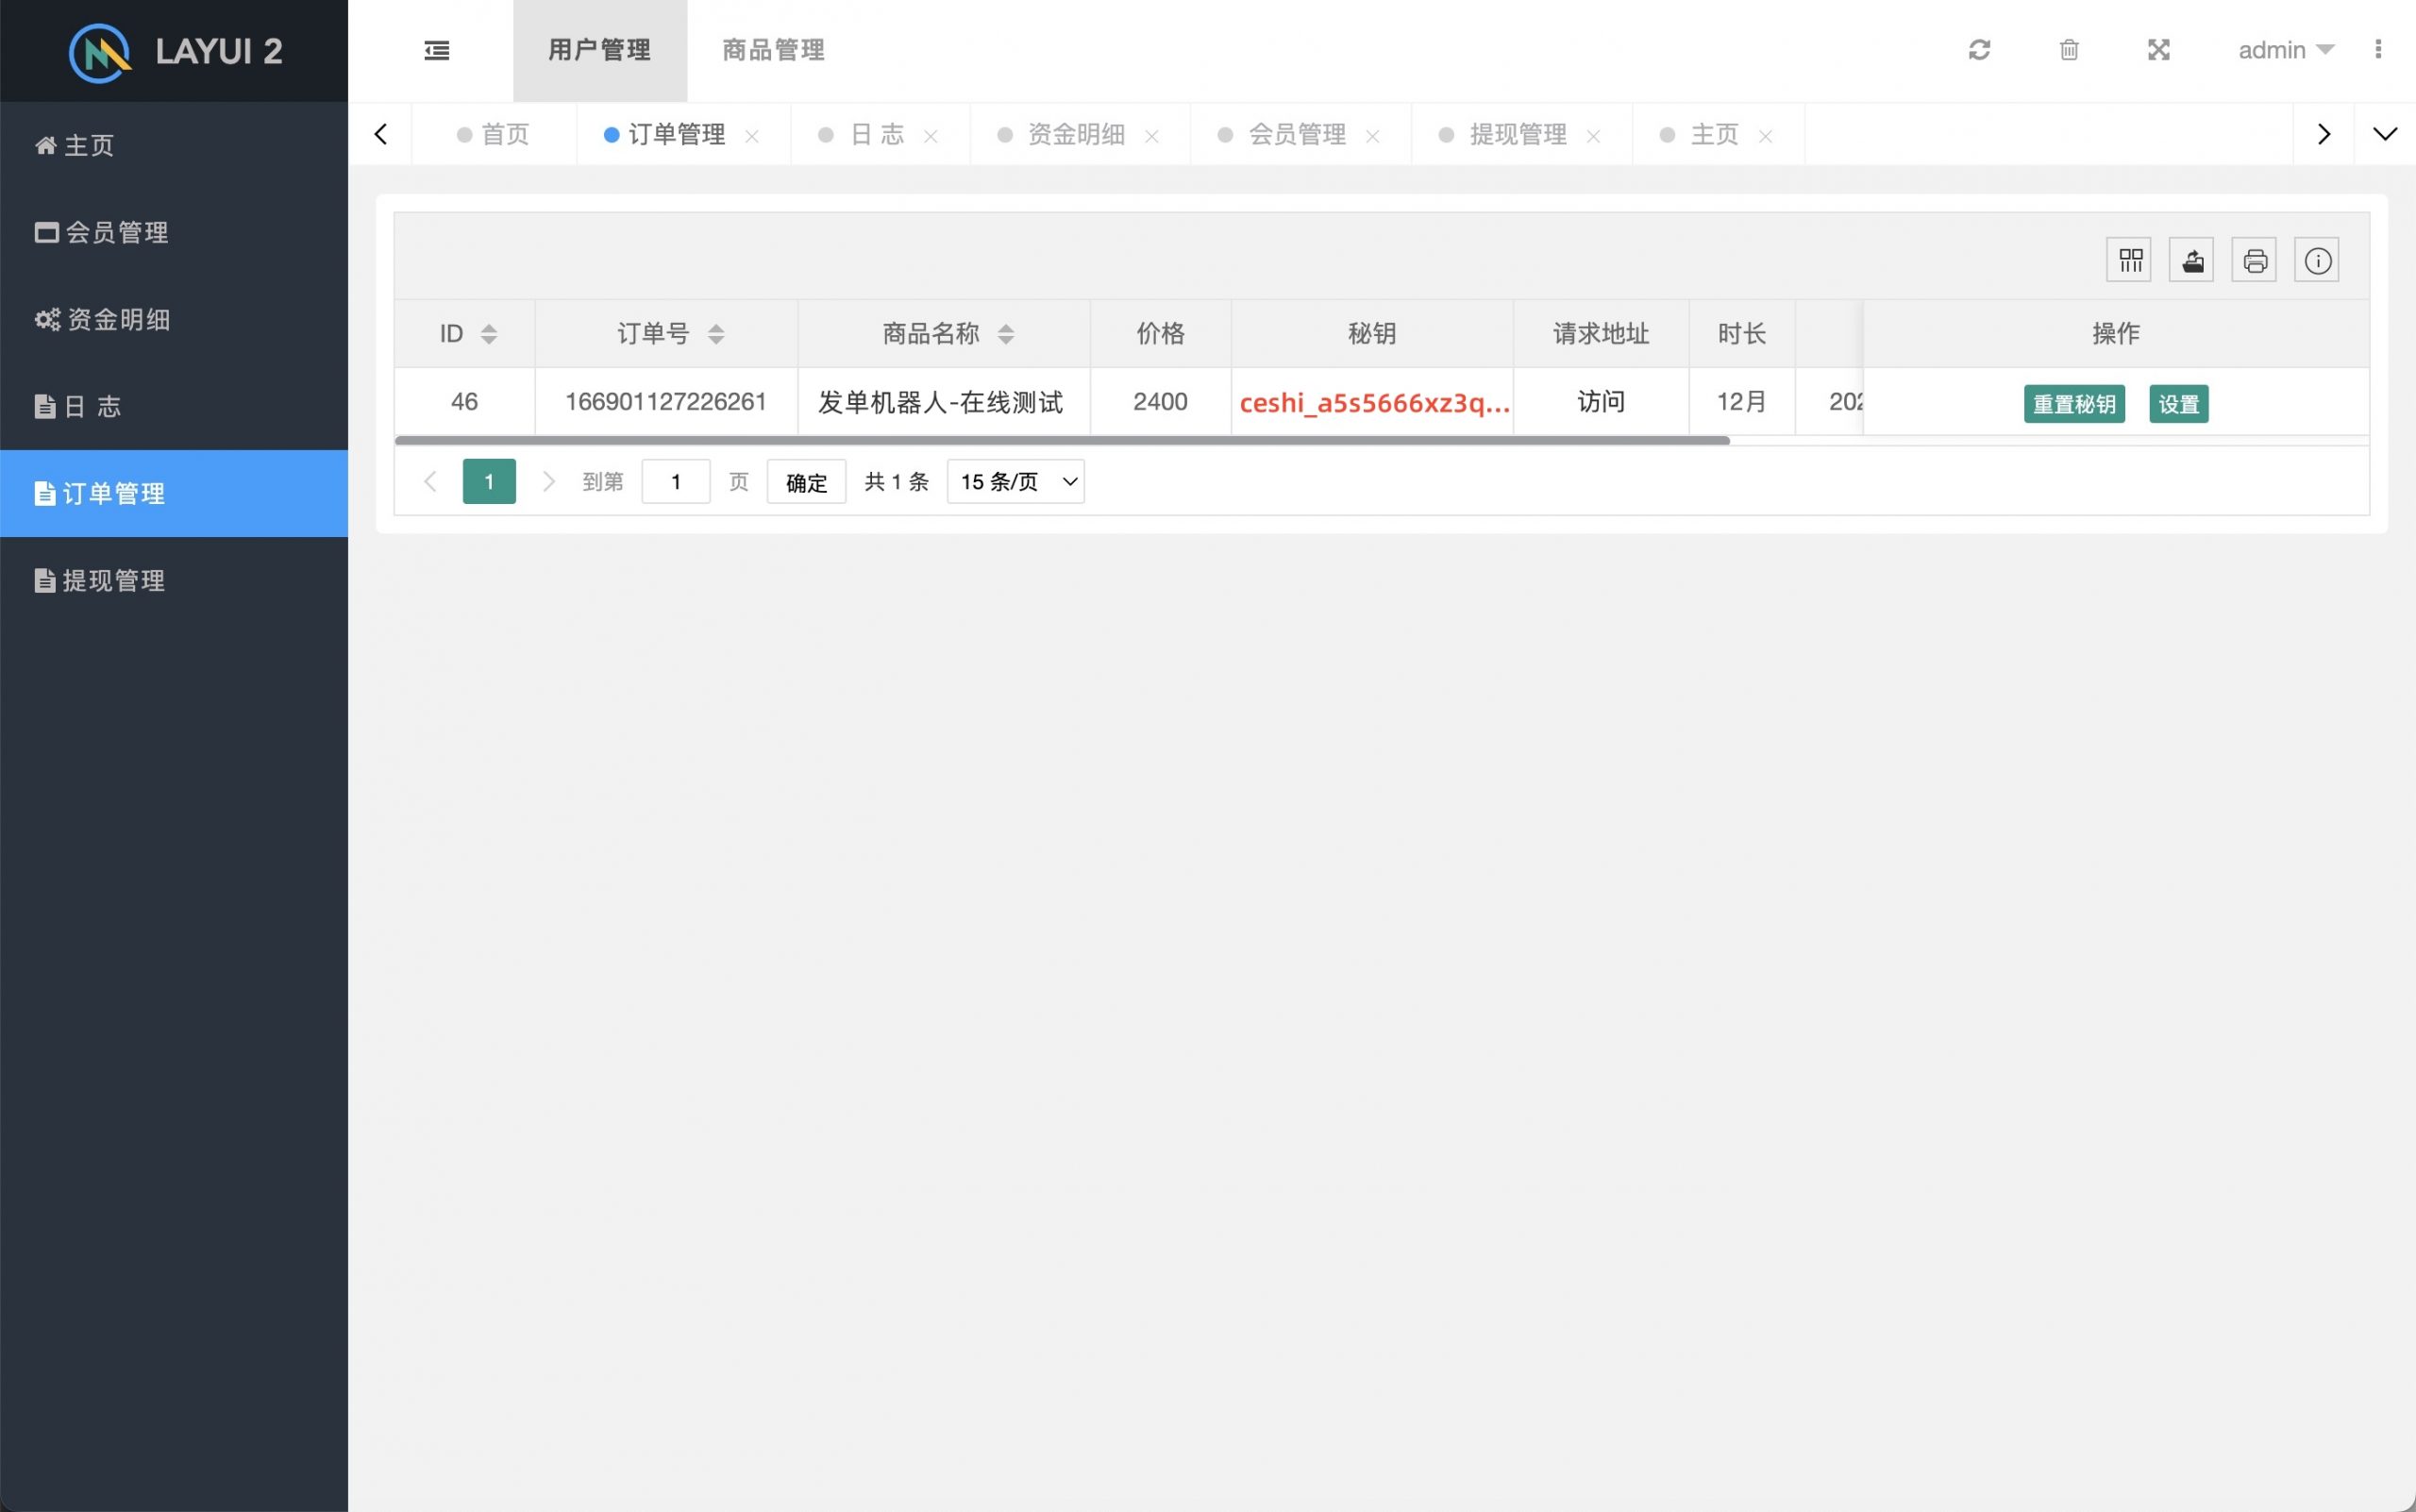Open the three-dot more options menu
Image resolution: width=2416 pixels, height=1512 pixels.
(2377, 50)
